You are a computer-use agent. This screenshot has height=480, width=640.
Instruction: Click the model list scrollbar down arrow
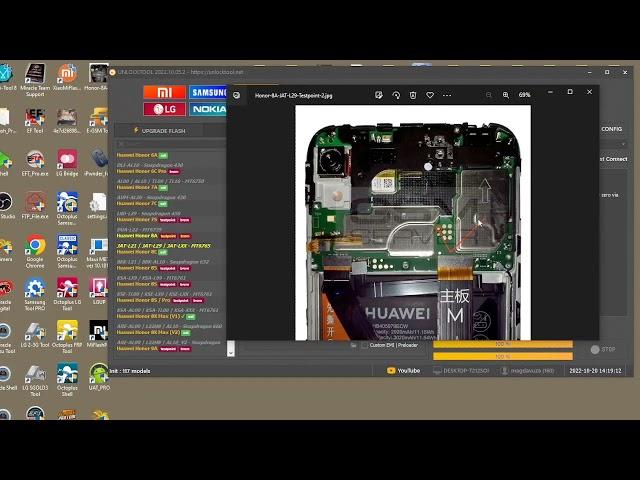231,352
